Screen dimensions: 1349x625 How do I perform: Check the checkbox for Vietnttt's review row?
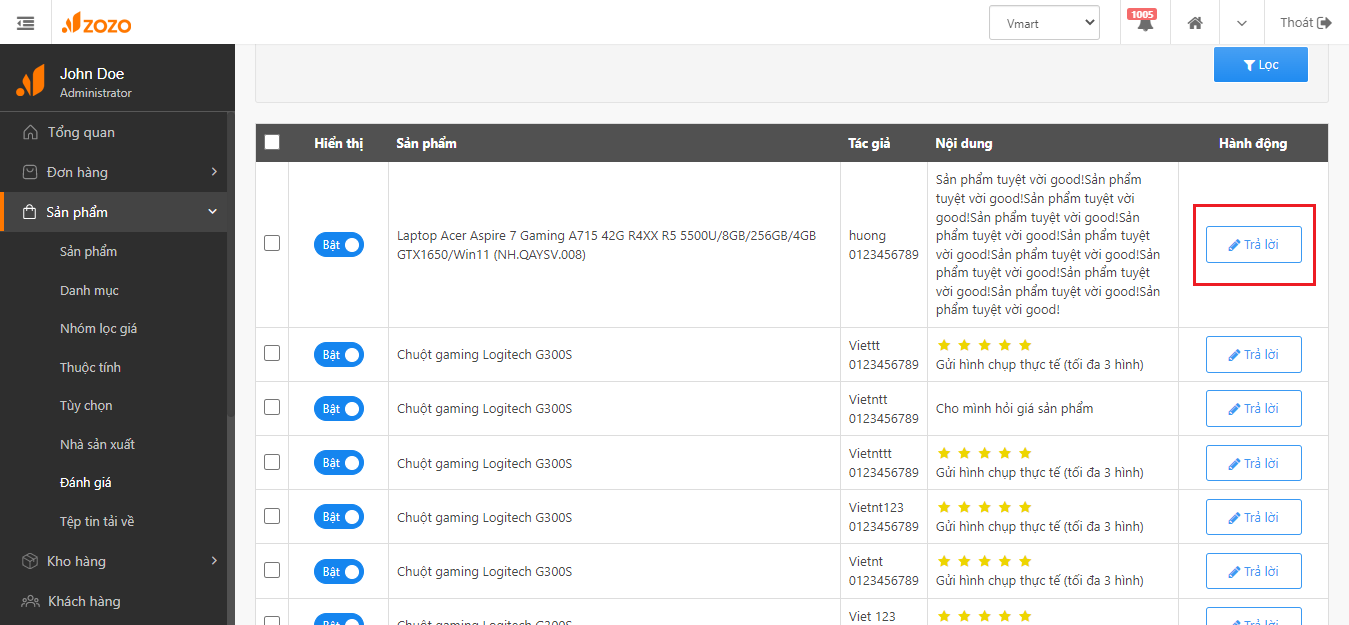[x=272, y=462]
